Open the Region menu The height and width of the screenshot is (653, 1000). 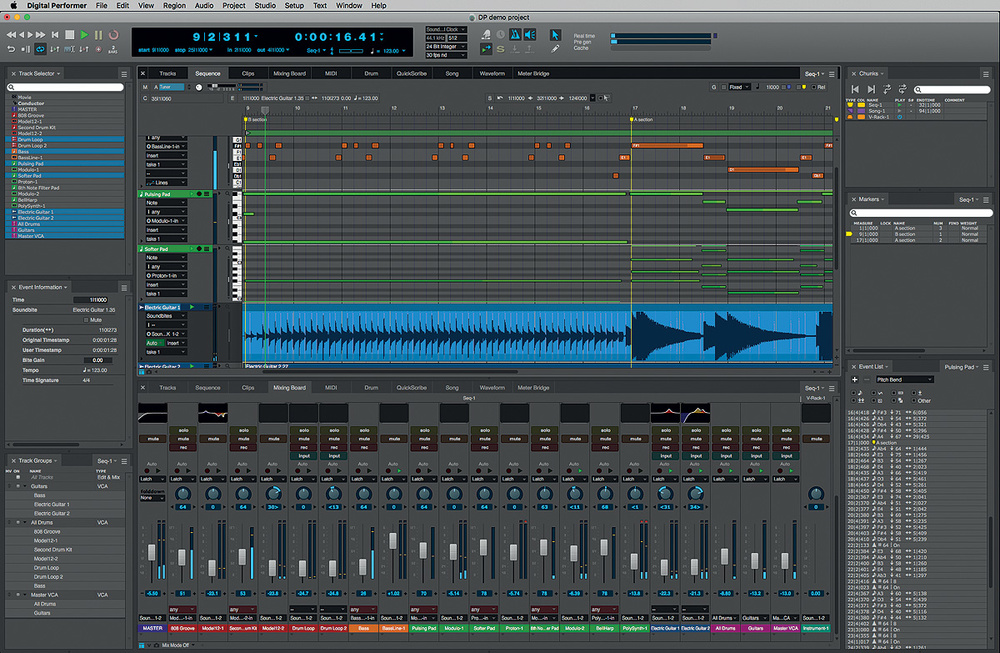[174, 5]
